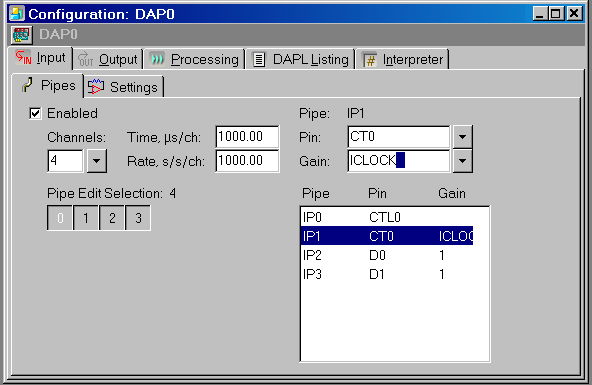Click the Time µs/ch input field
Screen dimensions: 592x385
coord(247,137)
